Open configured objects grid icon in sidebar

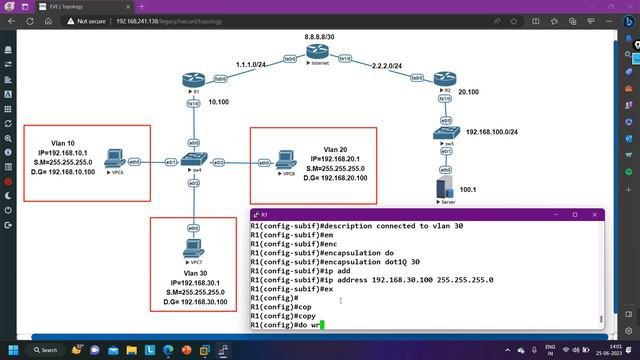pyautogui.click(x=8, y=109)
